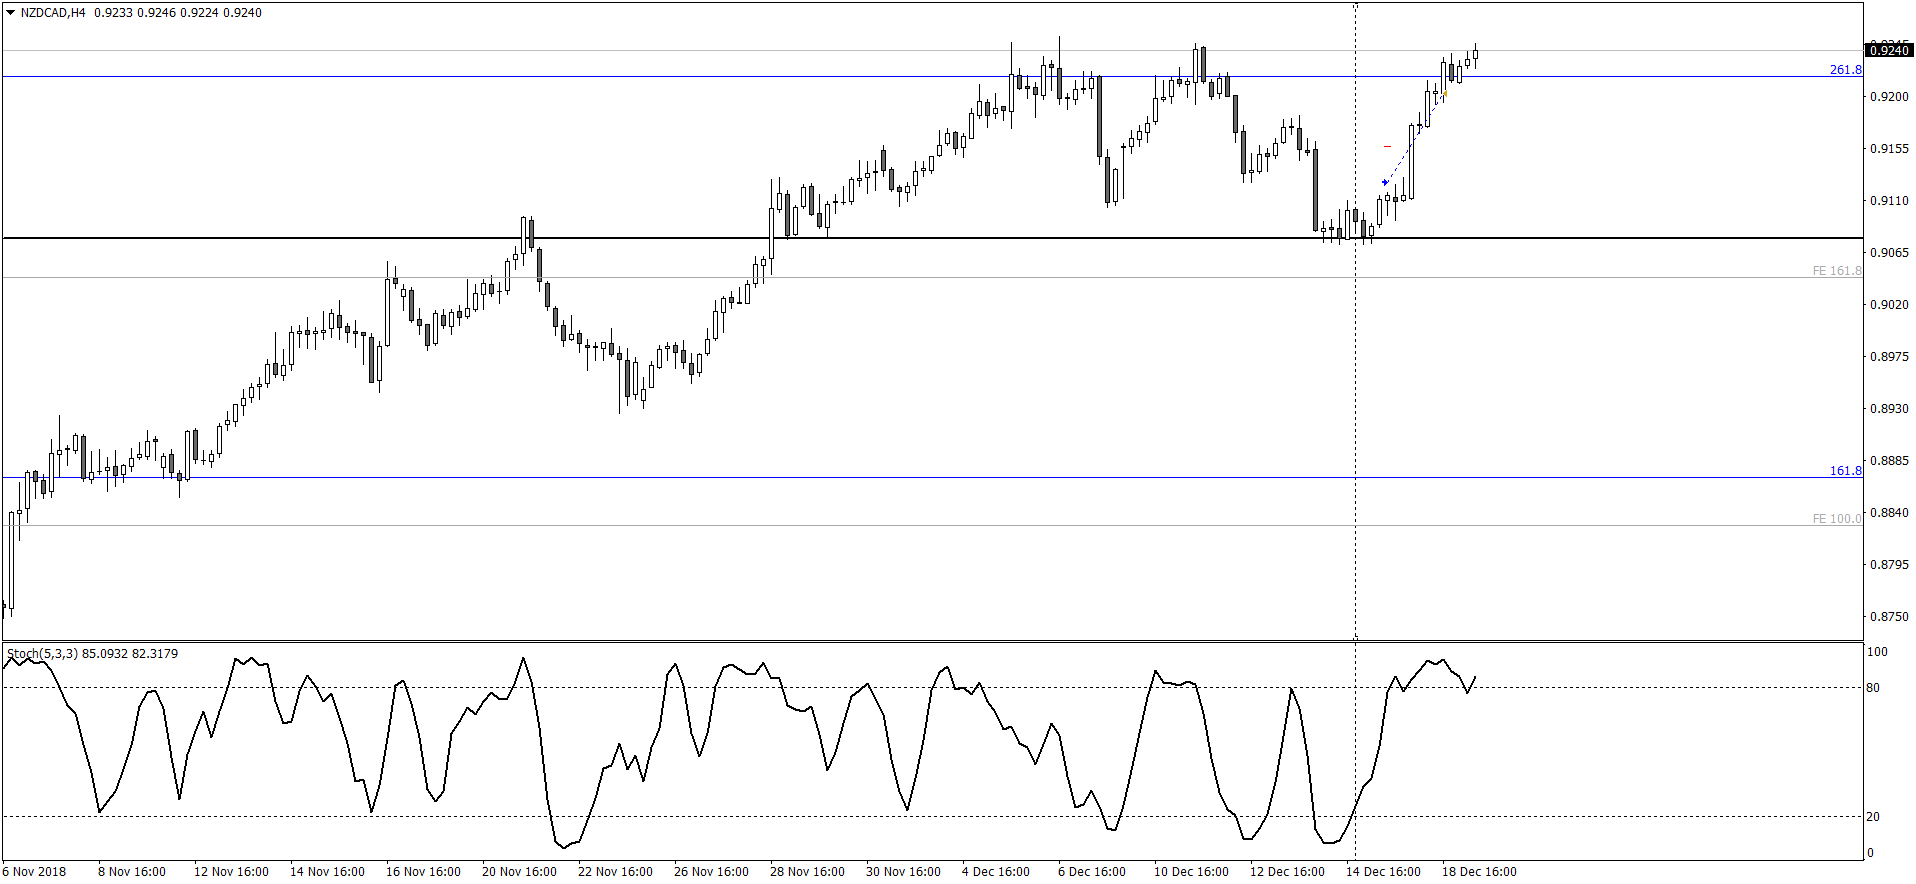Click the NZDCAD,H4 chart title text
Screen dimensions: 1916x884
[53, 13]
